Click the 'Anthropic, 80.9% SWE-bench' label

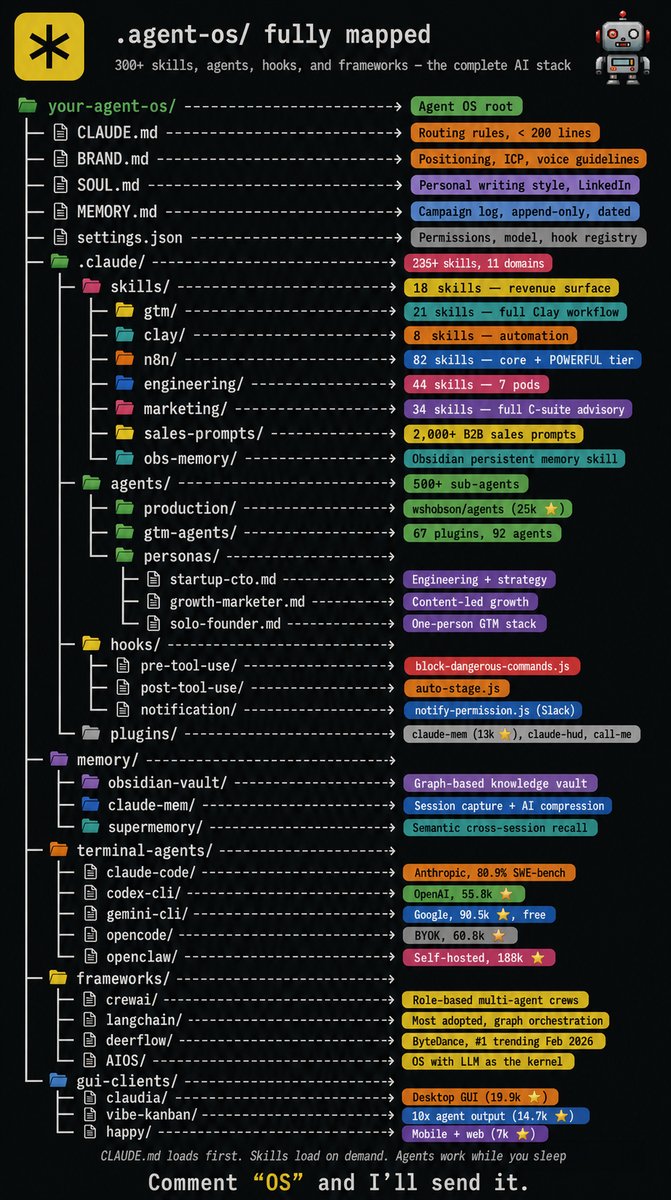(x=489, y=872)
